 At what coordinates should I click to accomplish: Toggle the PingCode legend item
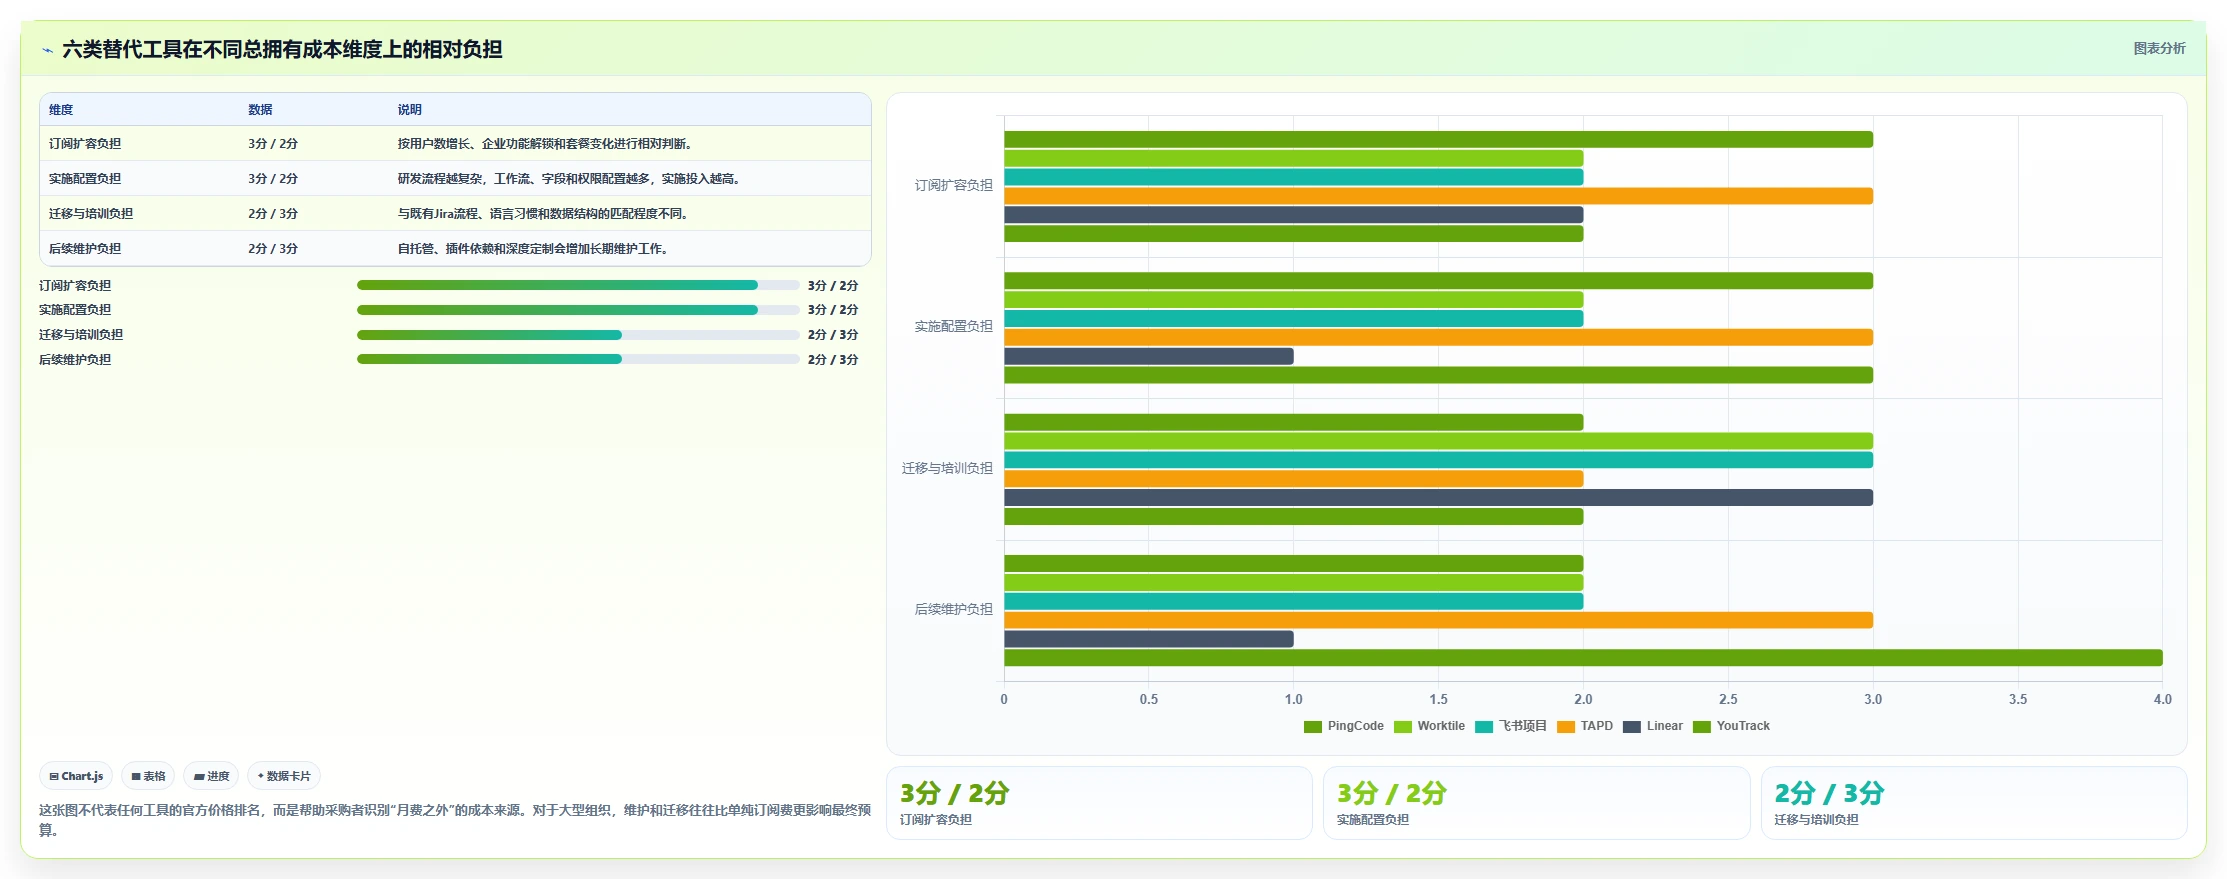click(x=1343, y=726)
